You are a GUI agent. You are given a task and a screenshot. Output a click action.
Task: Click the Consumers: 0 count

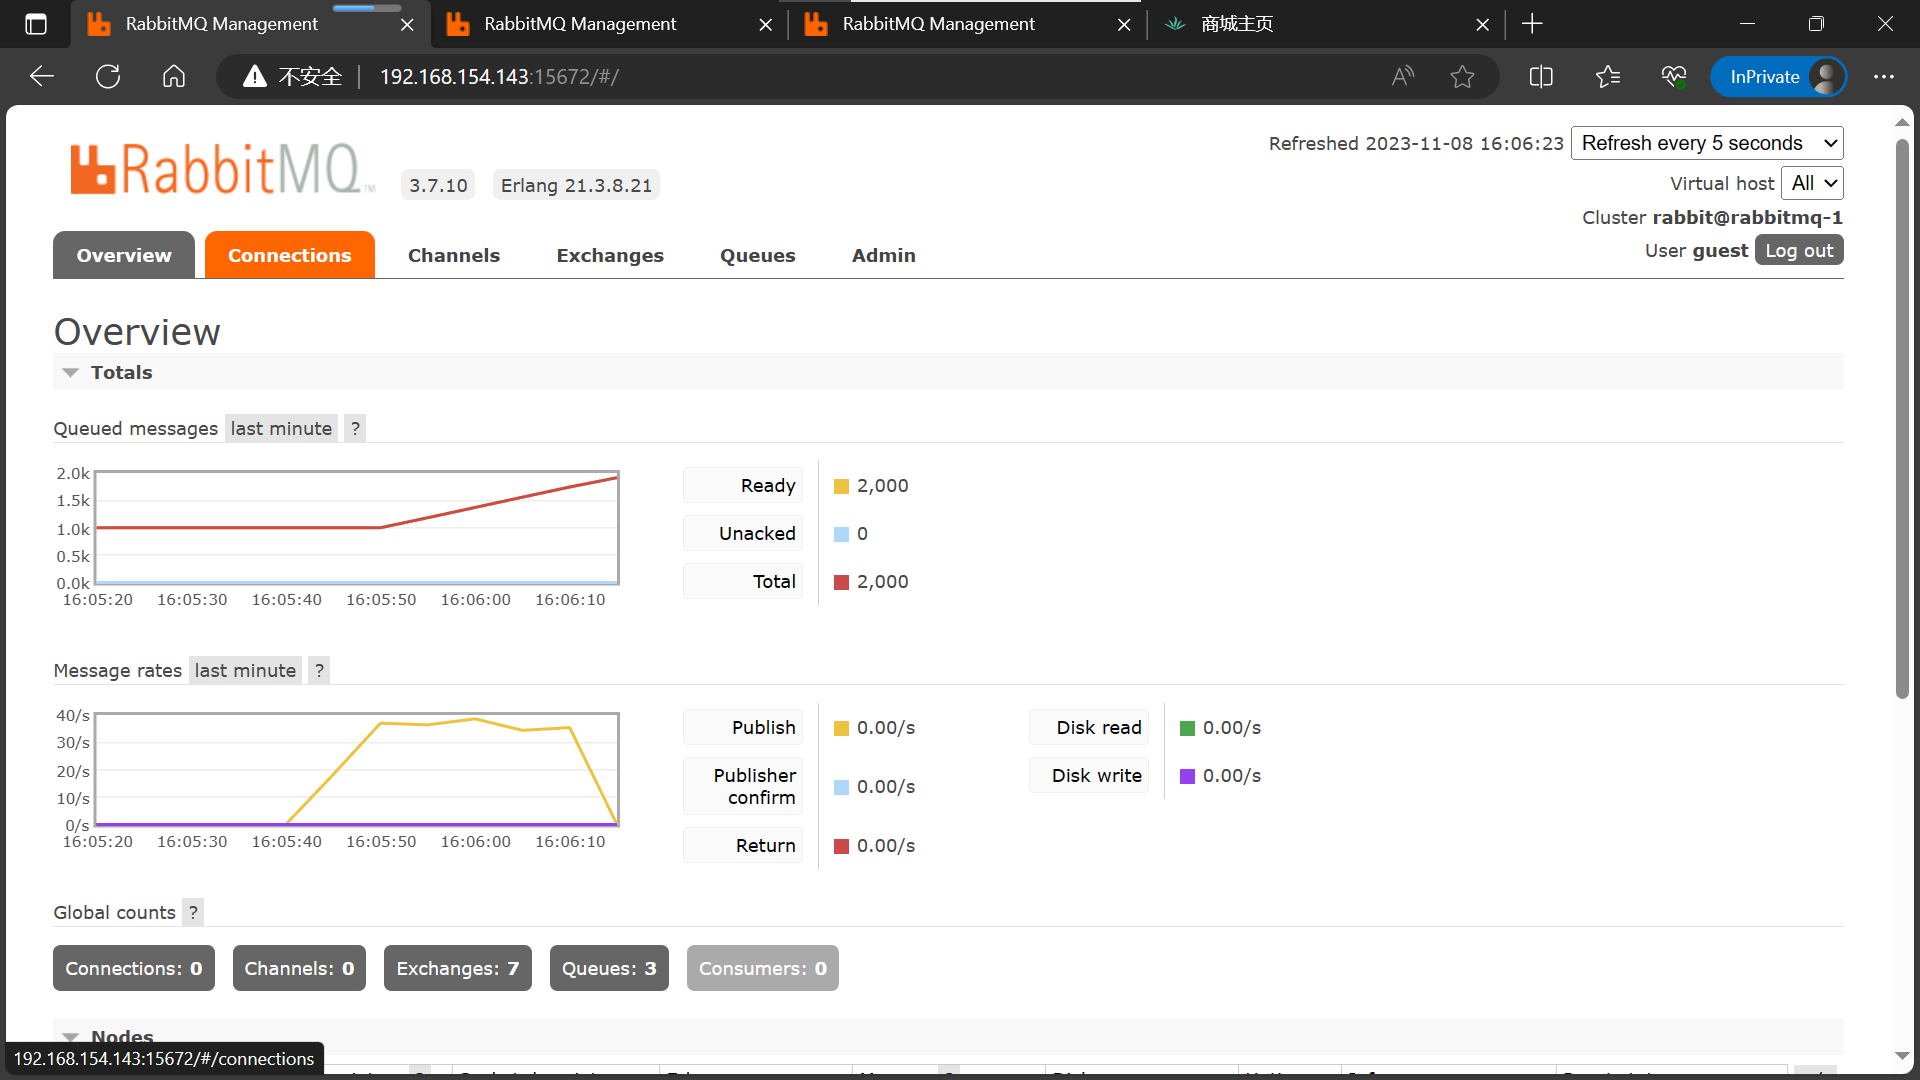click(x=763, y=968)
